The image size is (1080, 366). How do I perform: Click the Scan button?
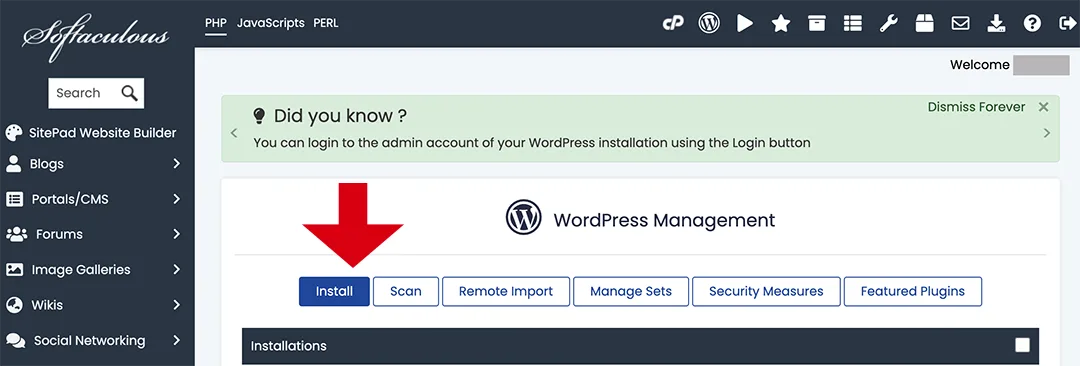[406, 292]
